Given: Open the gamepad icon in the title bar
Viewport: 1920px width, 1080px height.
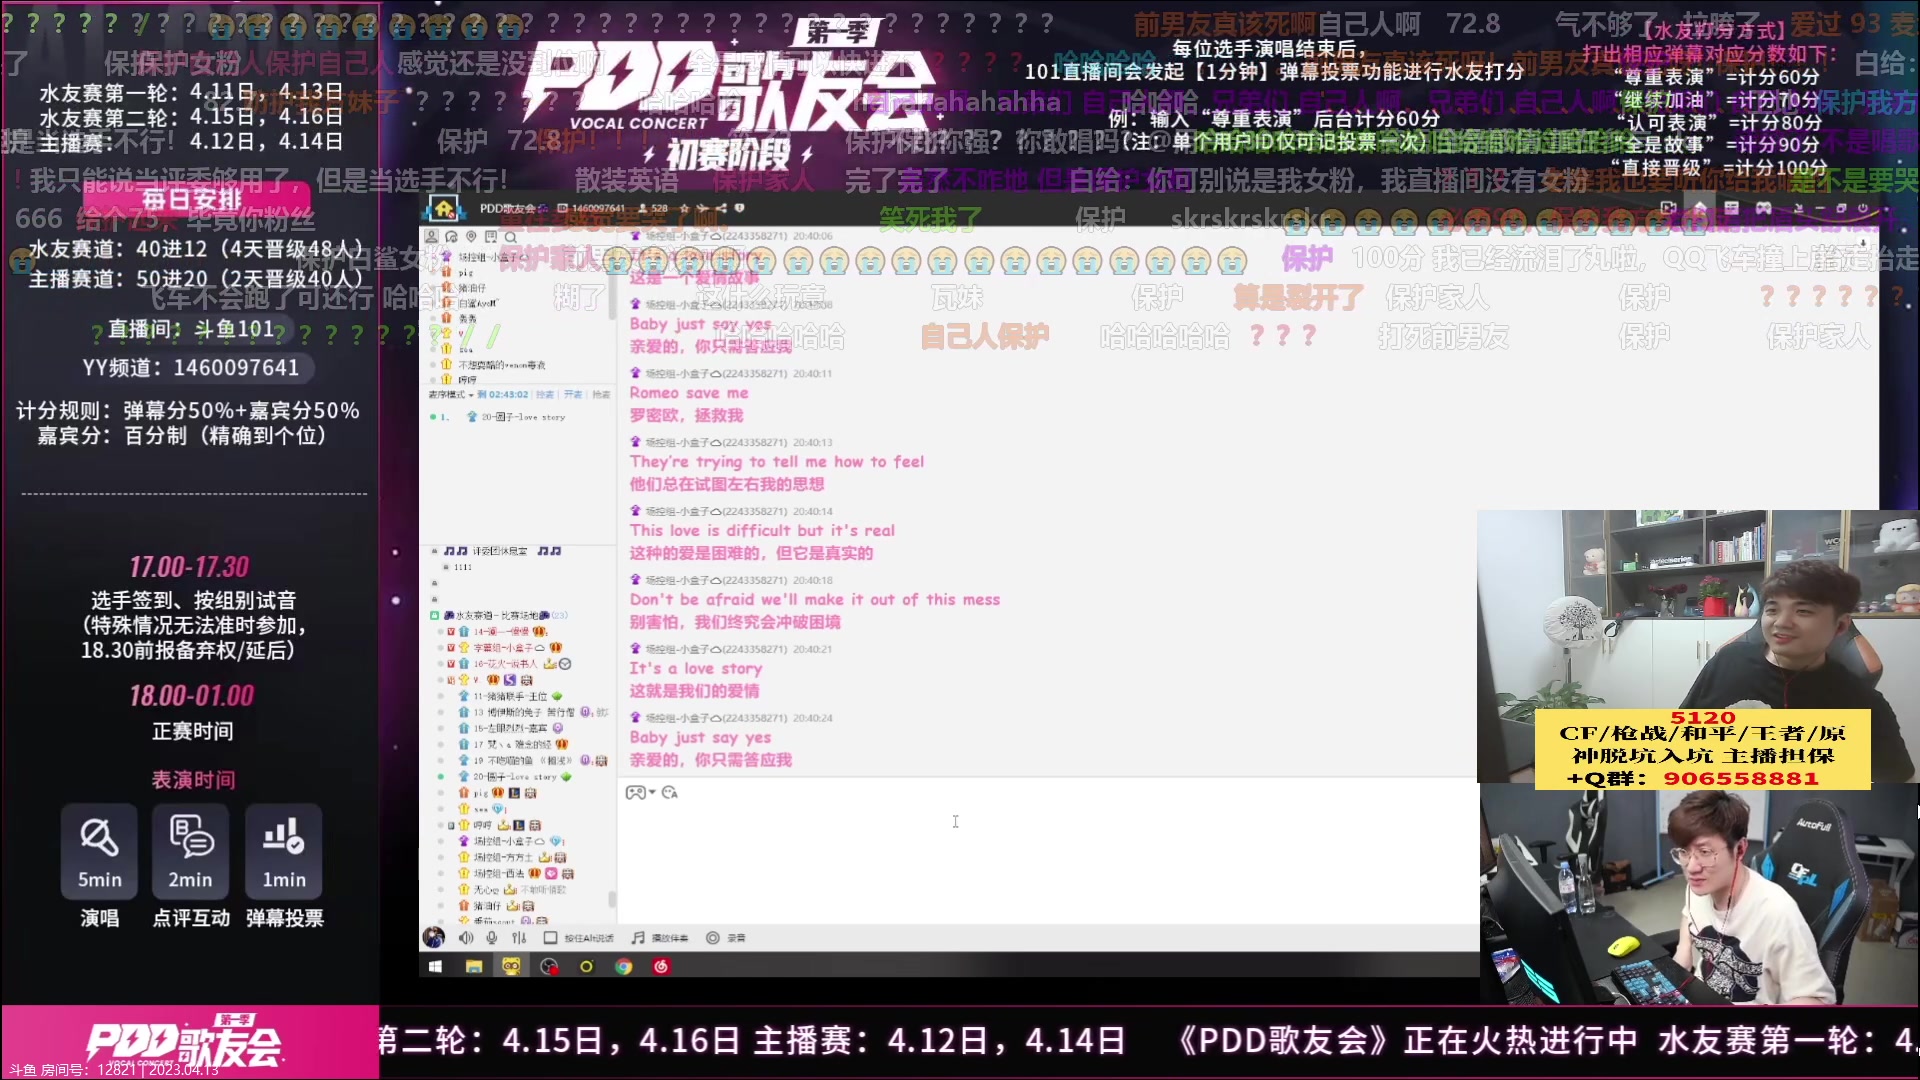Looking at the screenshot, I should (x=1763, y=208).
